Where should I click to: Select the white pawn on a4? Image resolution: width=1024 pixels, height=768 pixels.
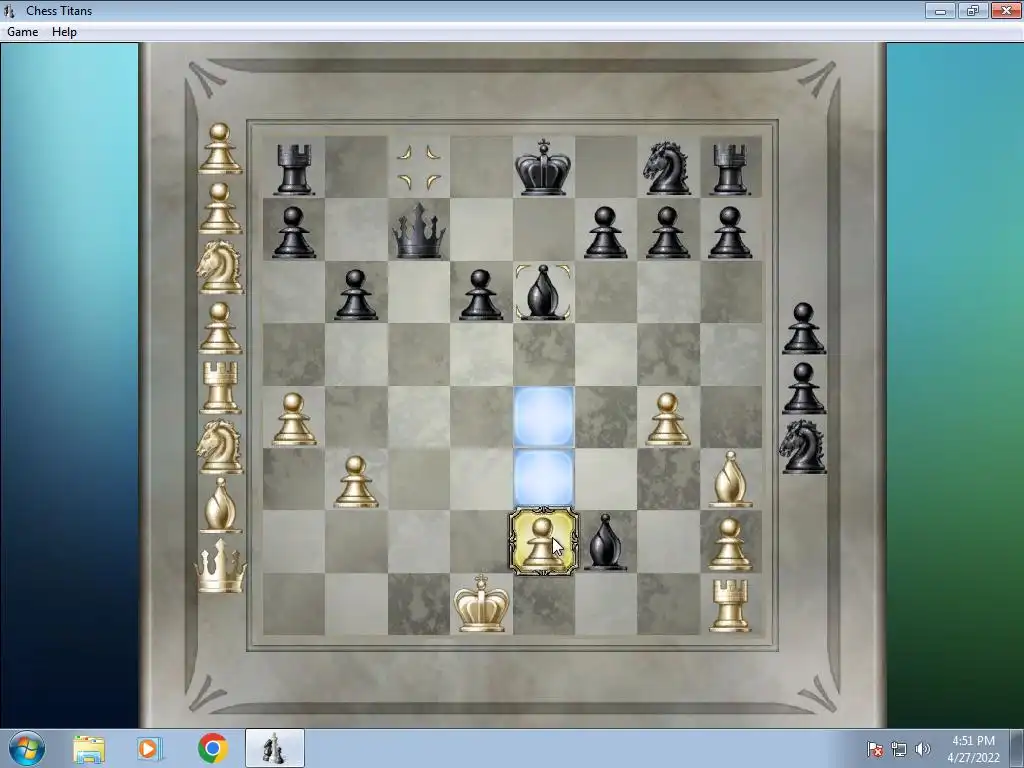click(293, 418)
